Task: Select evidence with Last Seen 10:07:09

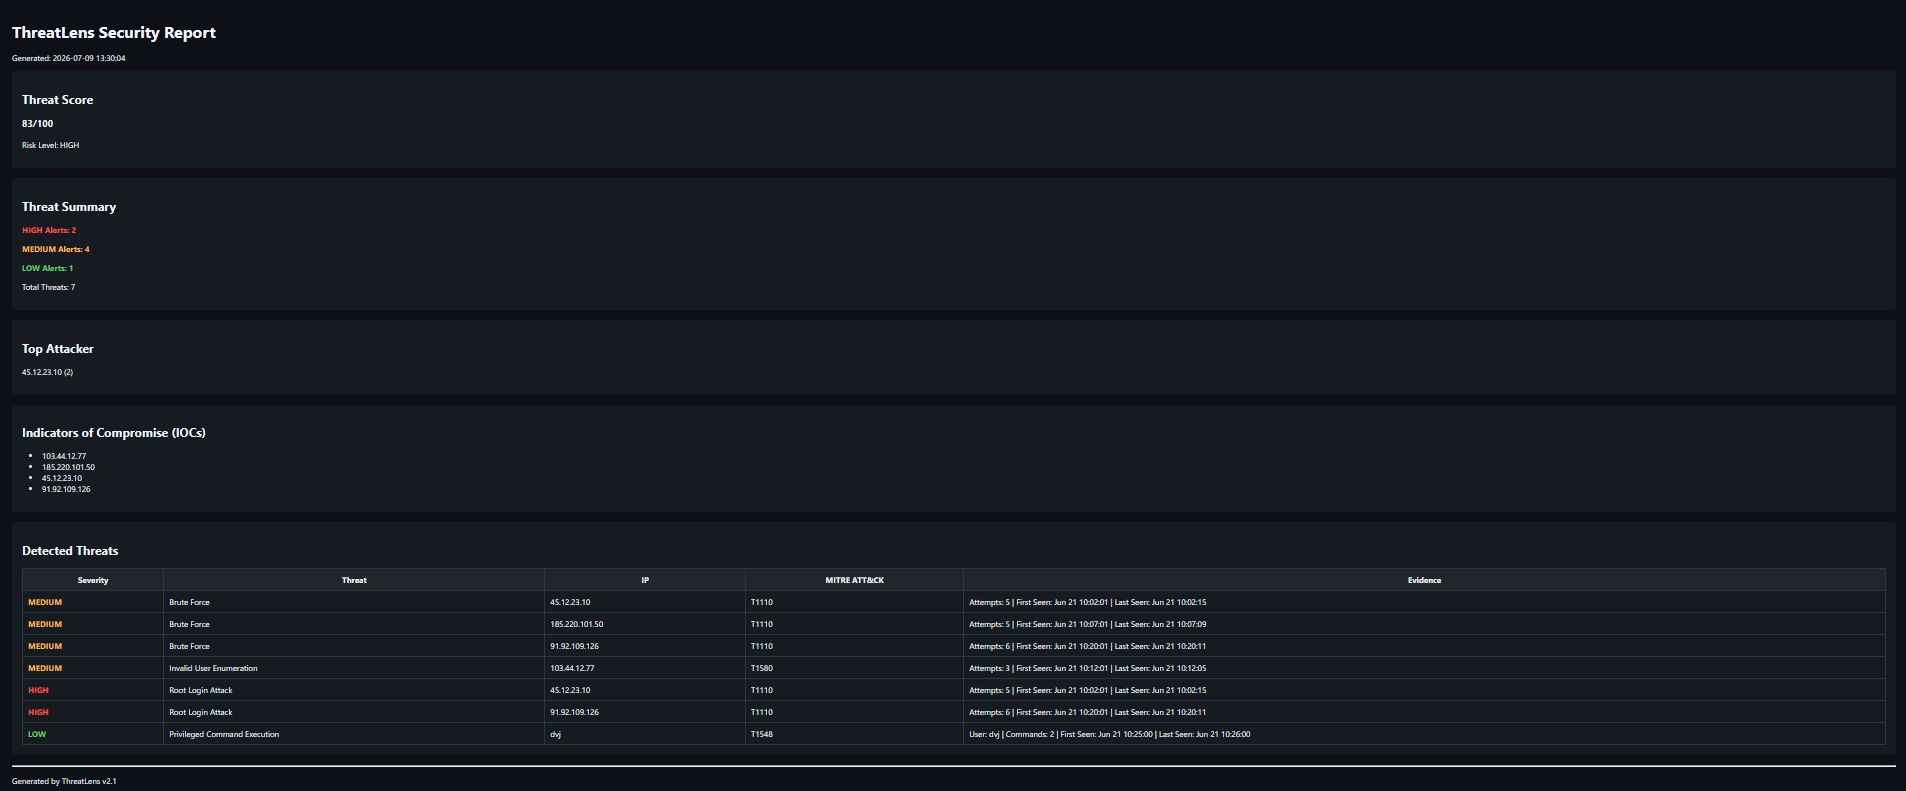Action: coord(1088,624)
